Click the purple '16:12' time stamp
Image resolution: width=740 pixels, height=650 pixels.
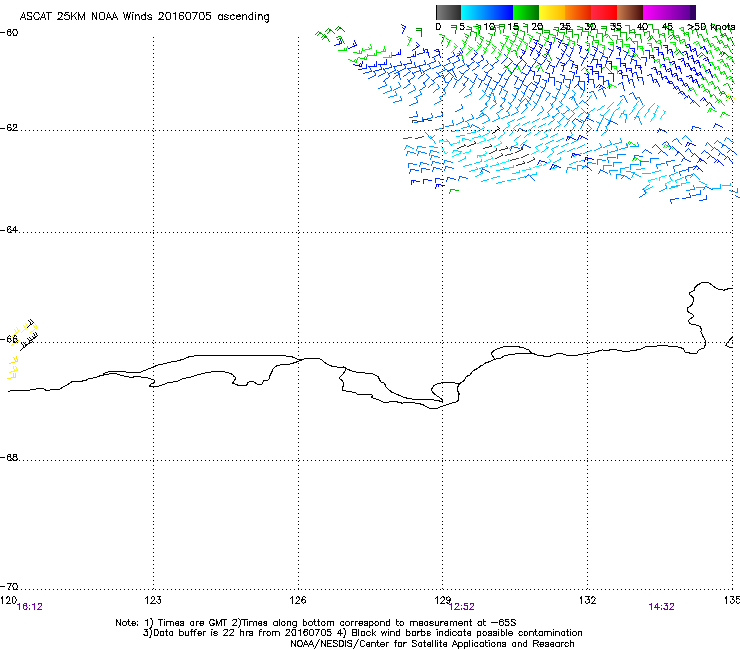29,607
